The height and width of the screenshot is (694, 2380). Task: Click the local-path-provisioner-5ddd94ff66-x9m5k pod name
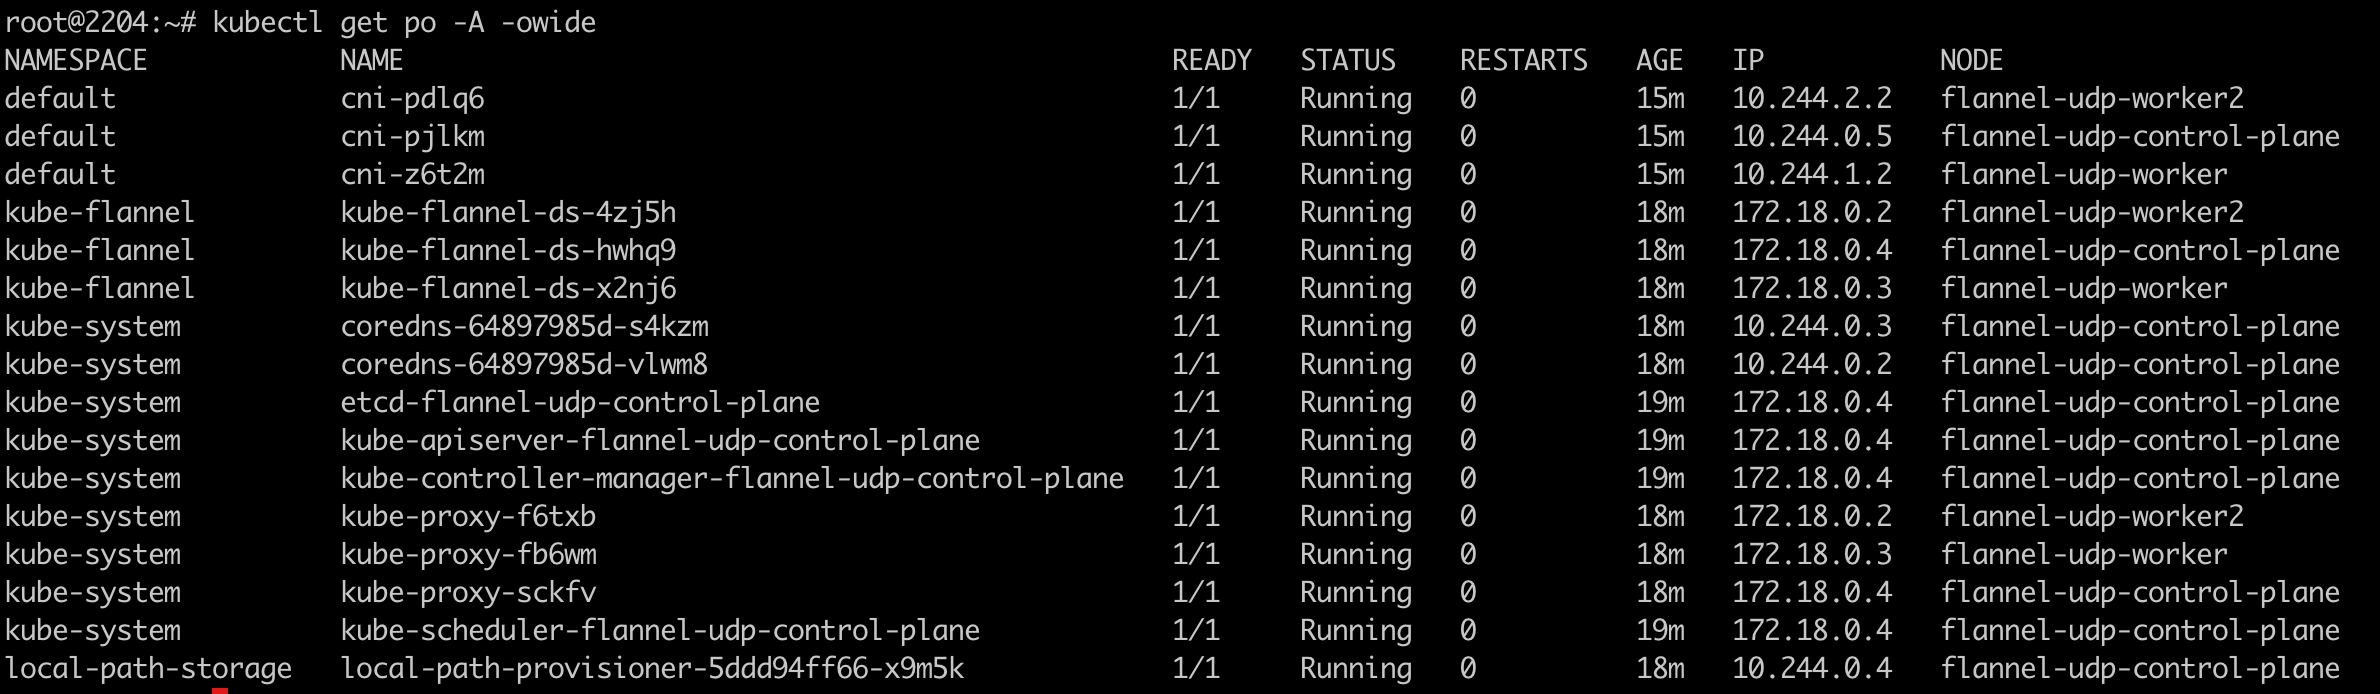click(652, 668)
